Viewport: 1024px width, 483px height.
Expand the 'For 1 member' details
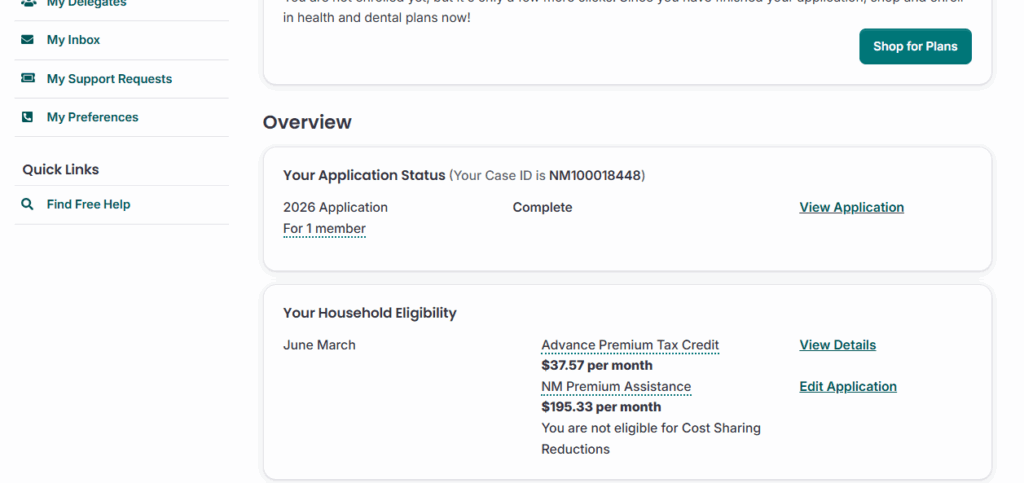point(324,229)
